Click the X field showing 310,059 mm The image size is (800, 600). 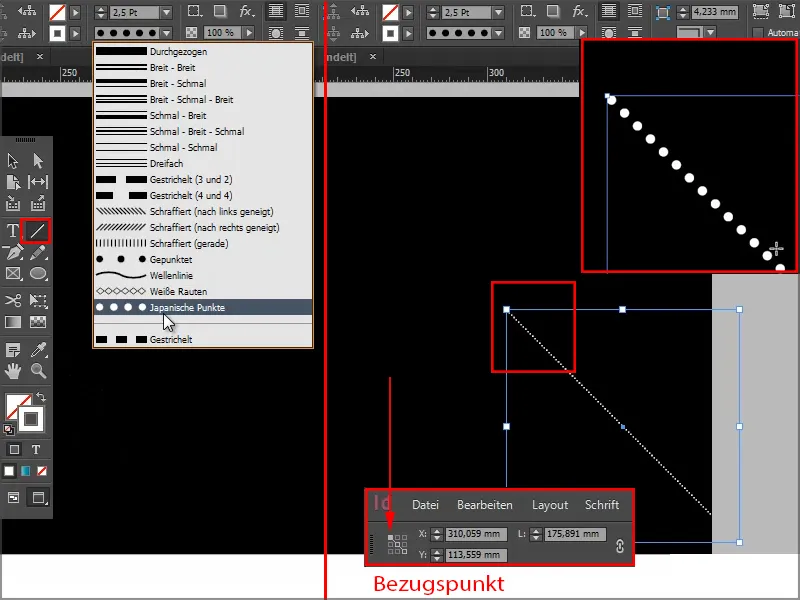[x=476, y=534]
